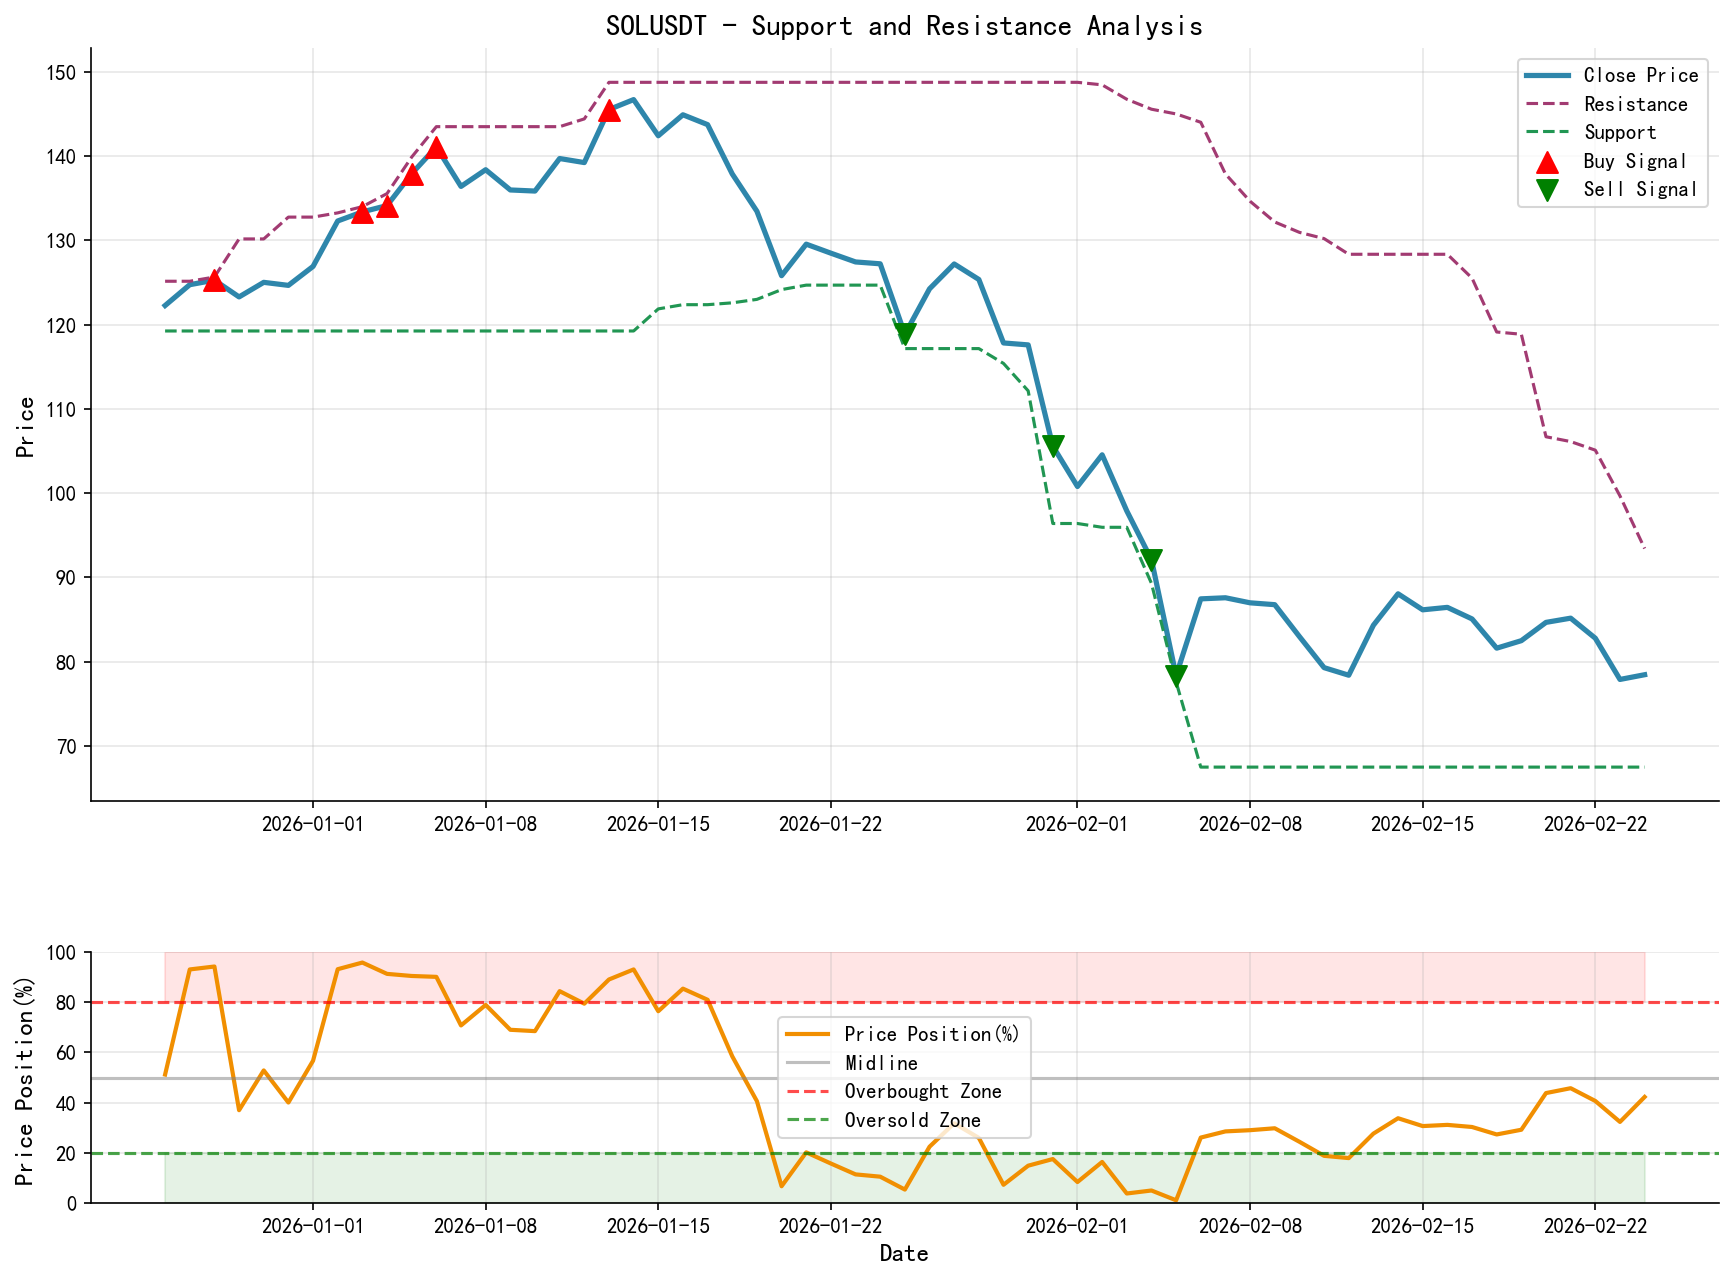
Task: Select the buy signal triangle at the 145 peak
Action: (610, 113)
